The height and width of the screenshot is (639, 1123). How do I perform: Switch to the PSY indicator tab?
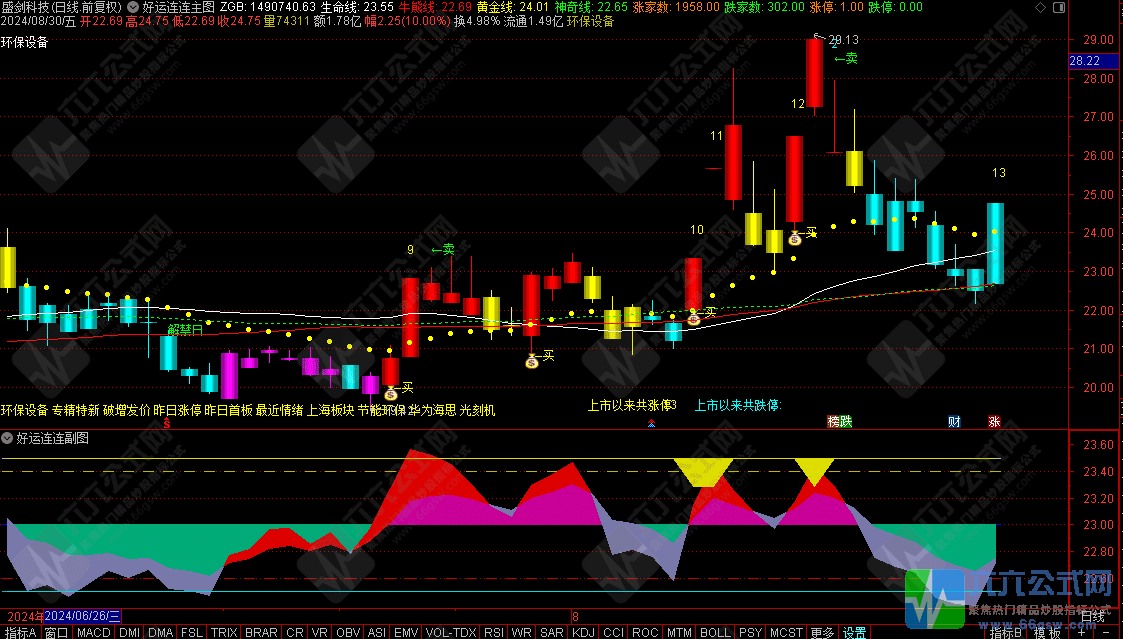(x=751, y=633)
